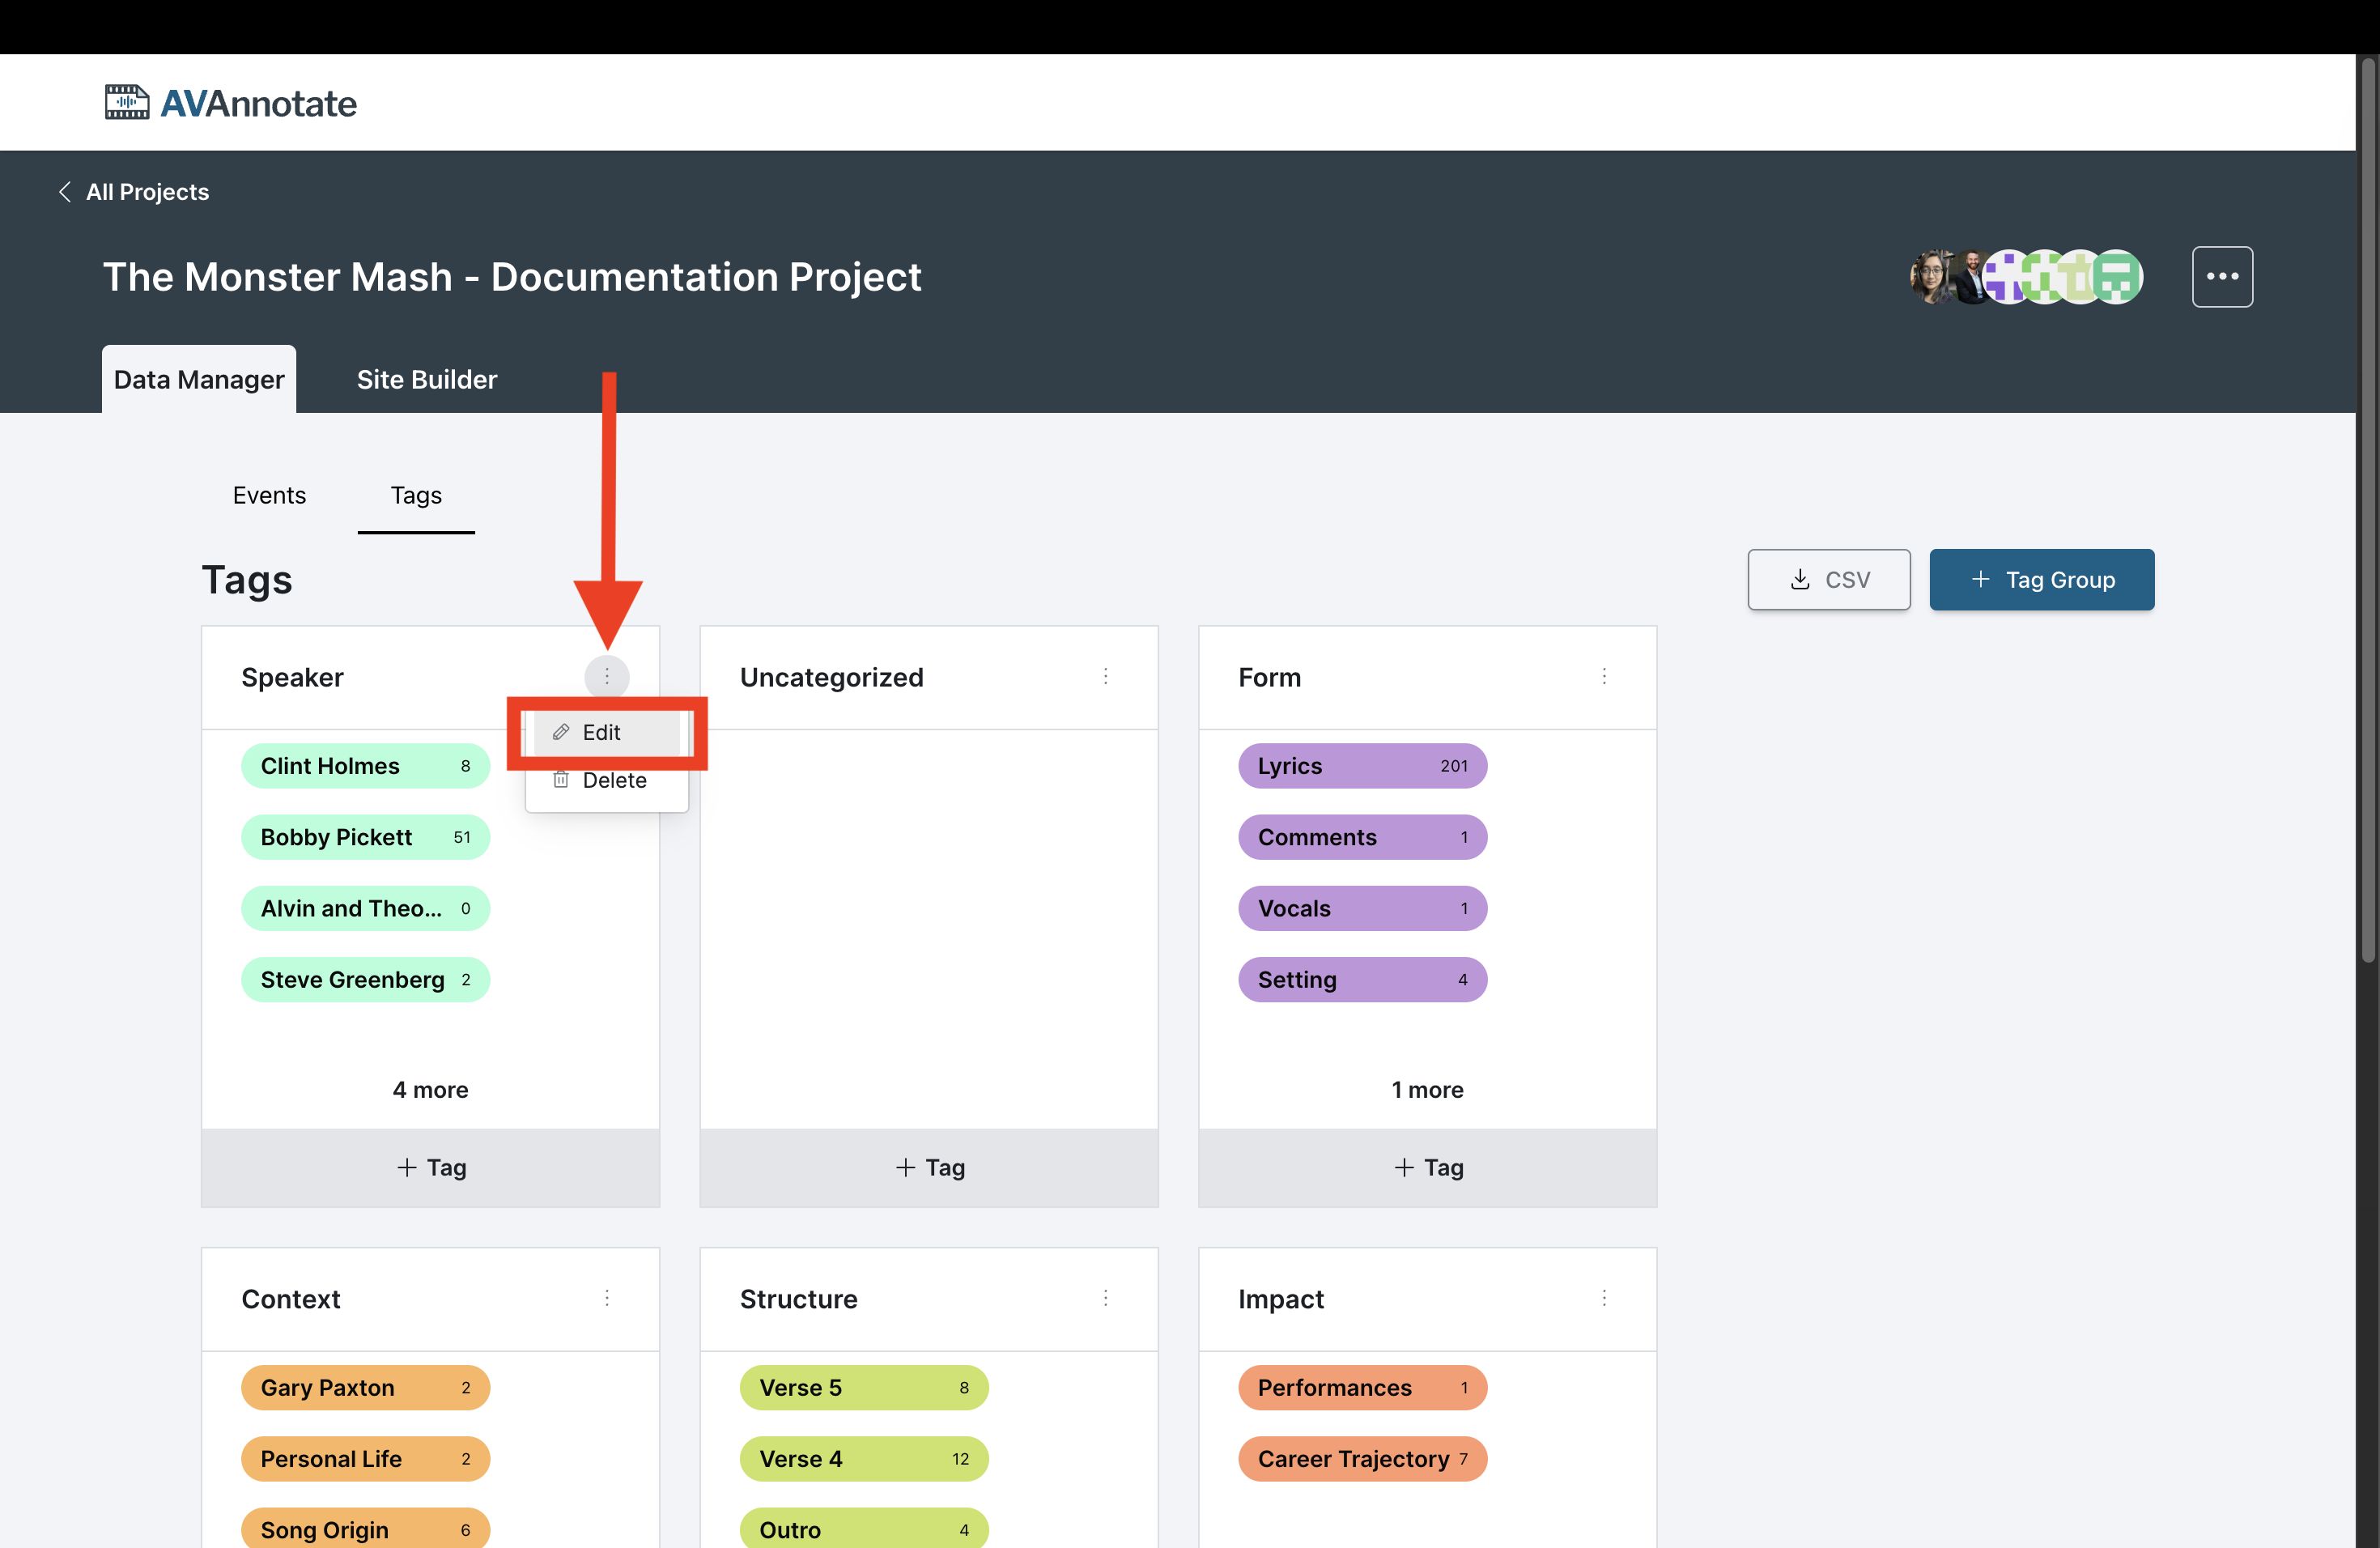Expand Speaker group with 4 more

pyautogui.click(x=430, y=1089)
